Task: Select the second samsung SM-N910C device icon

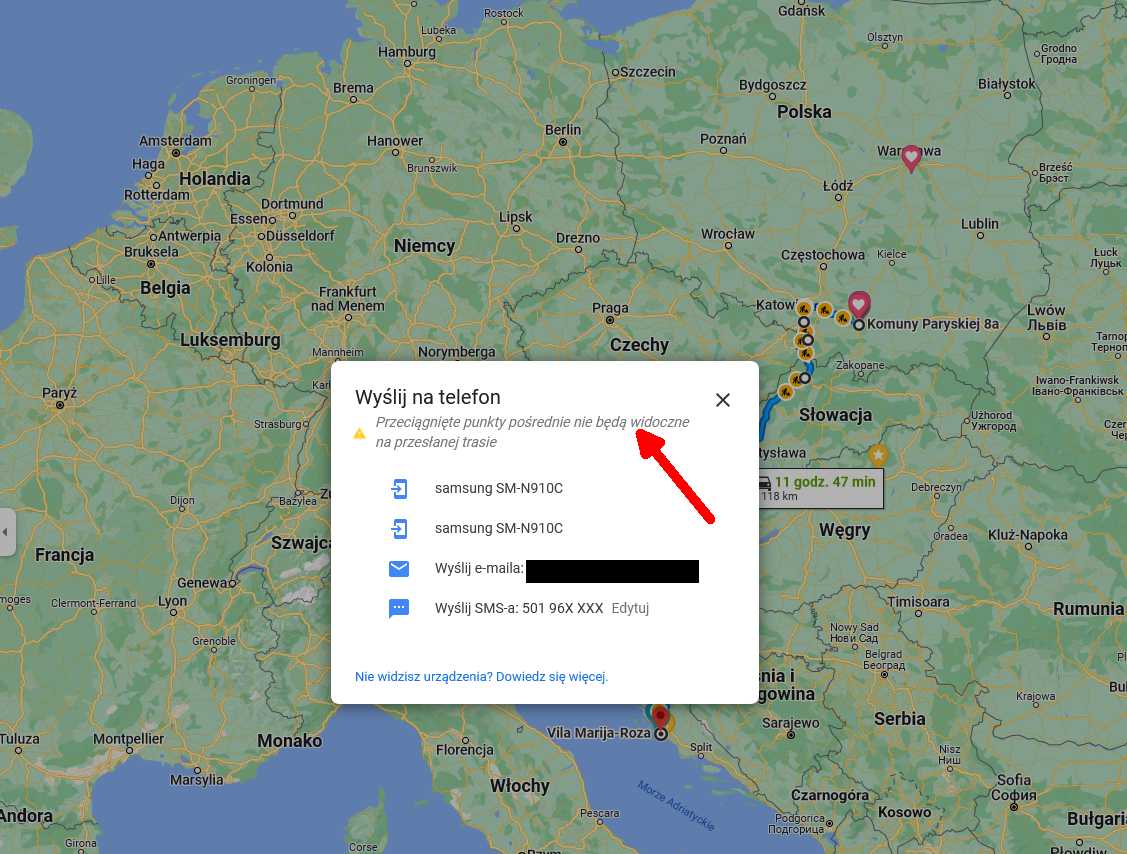Action: (399, 528)
